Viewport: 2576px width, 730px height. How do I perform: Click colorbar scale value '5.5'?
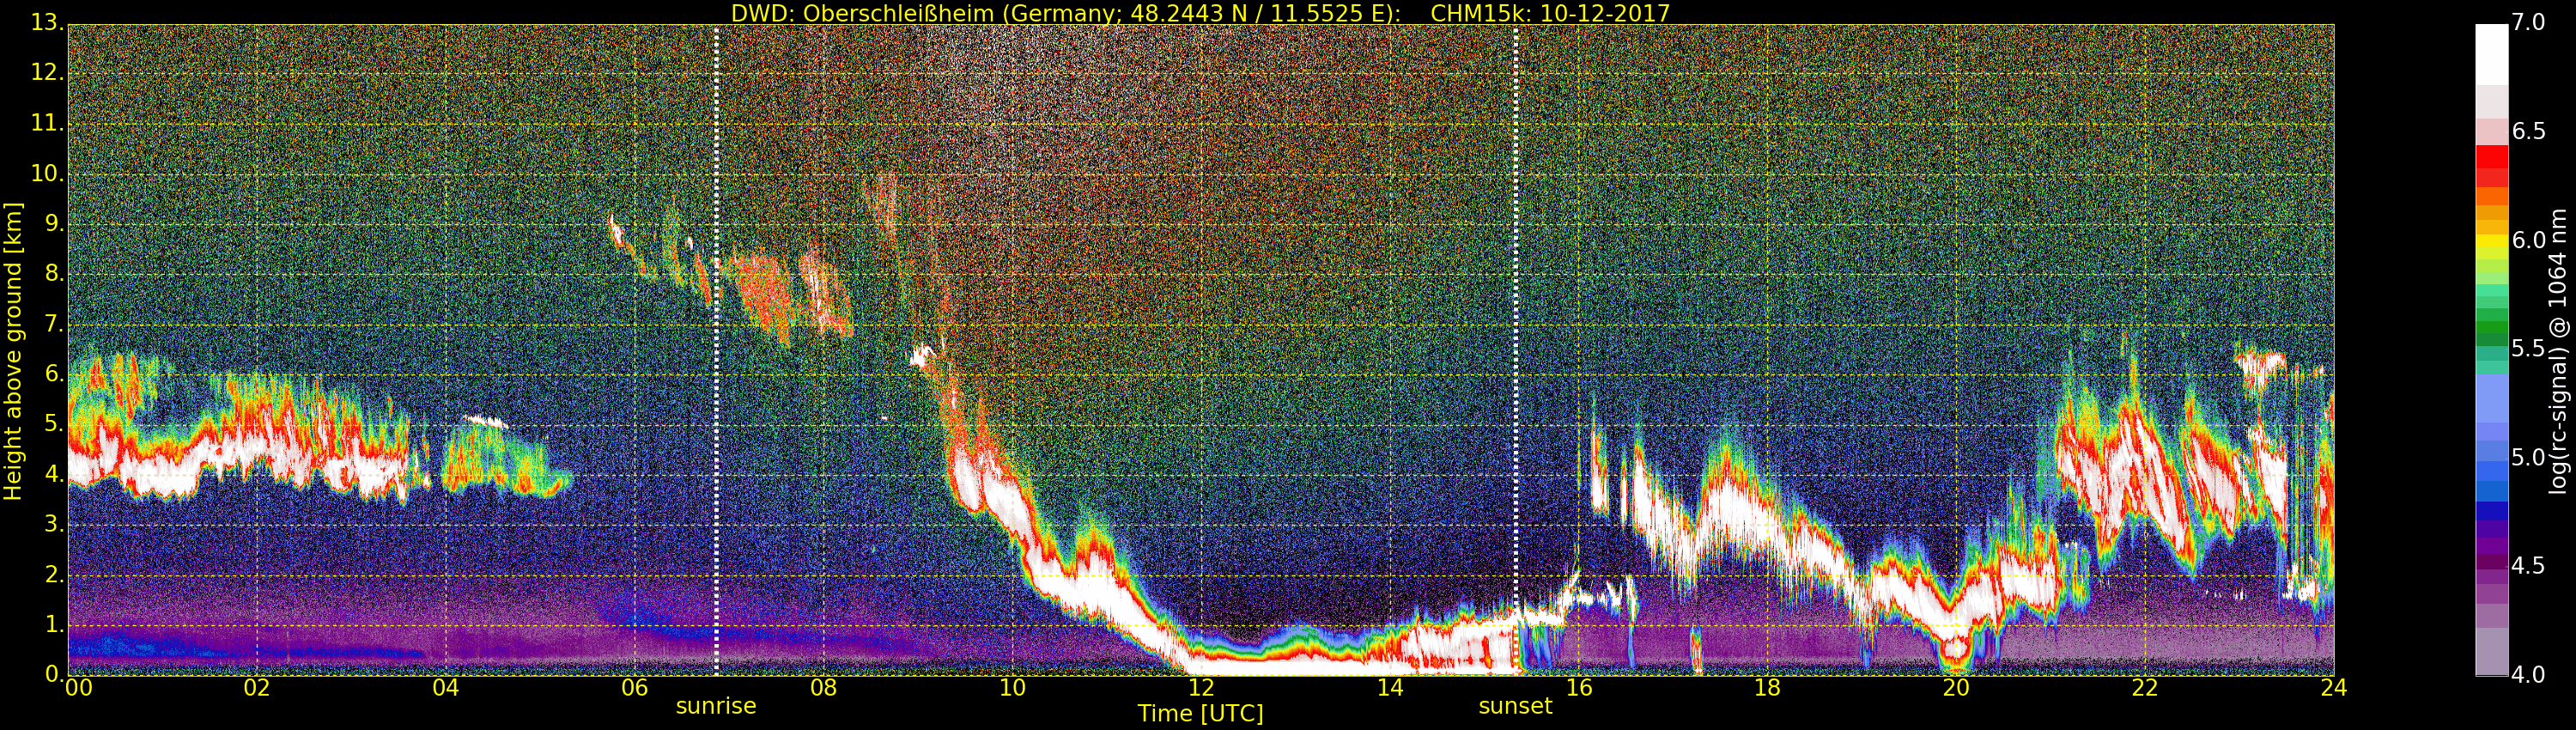pos(2529,349)
